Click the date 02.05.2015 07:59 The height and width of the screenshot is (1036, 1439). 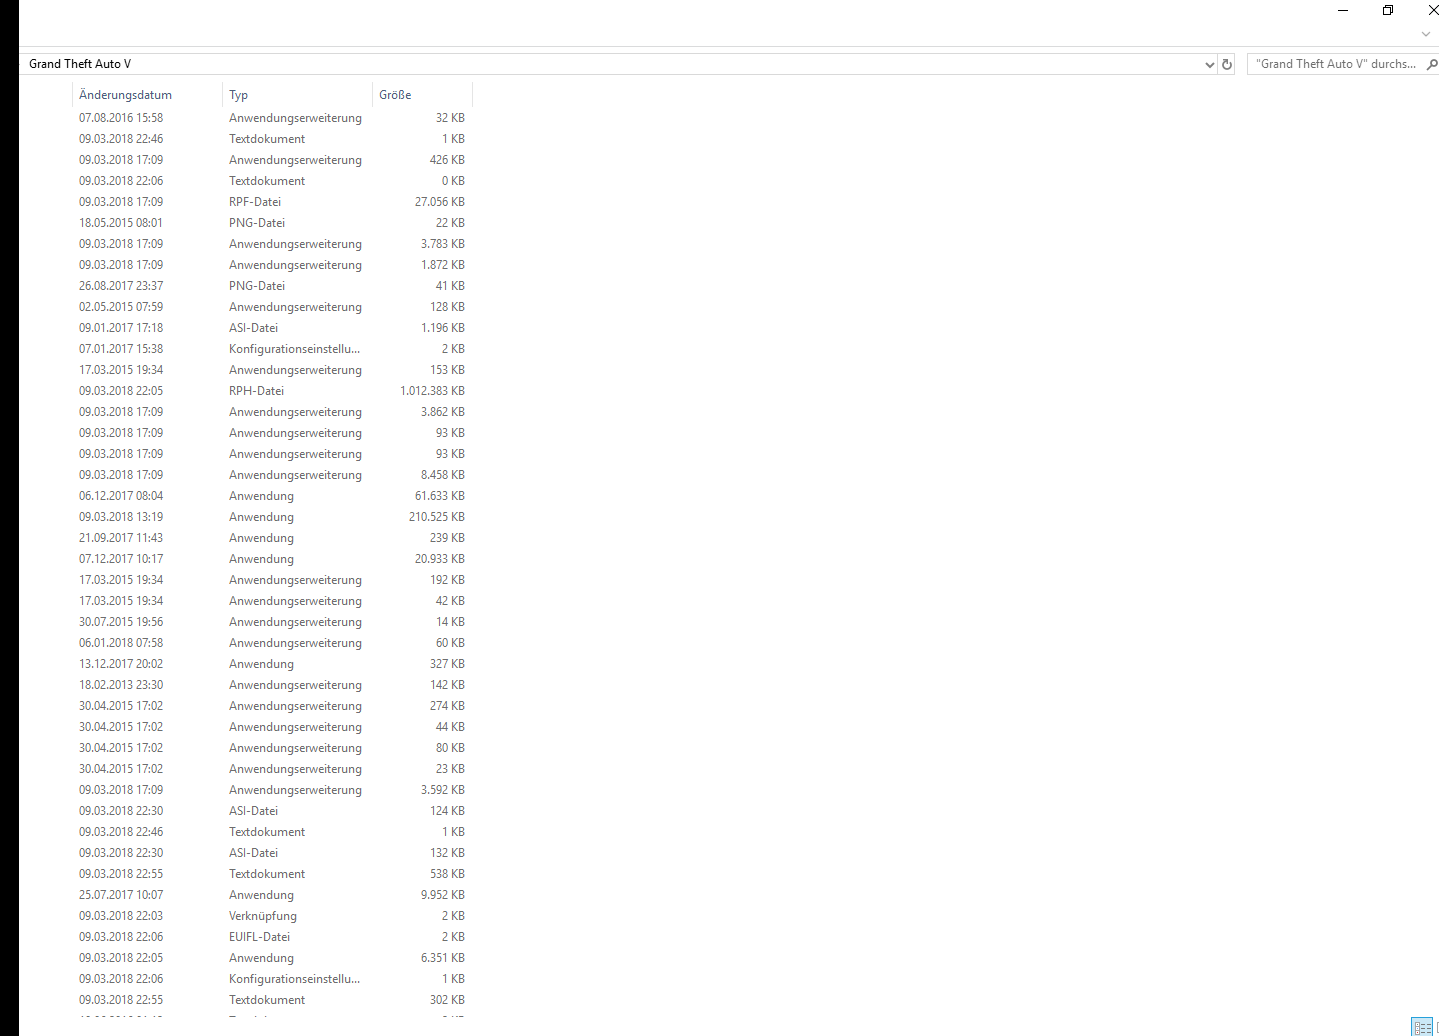point(121,307)
